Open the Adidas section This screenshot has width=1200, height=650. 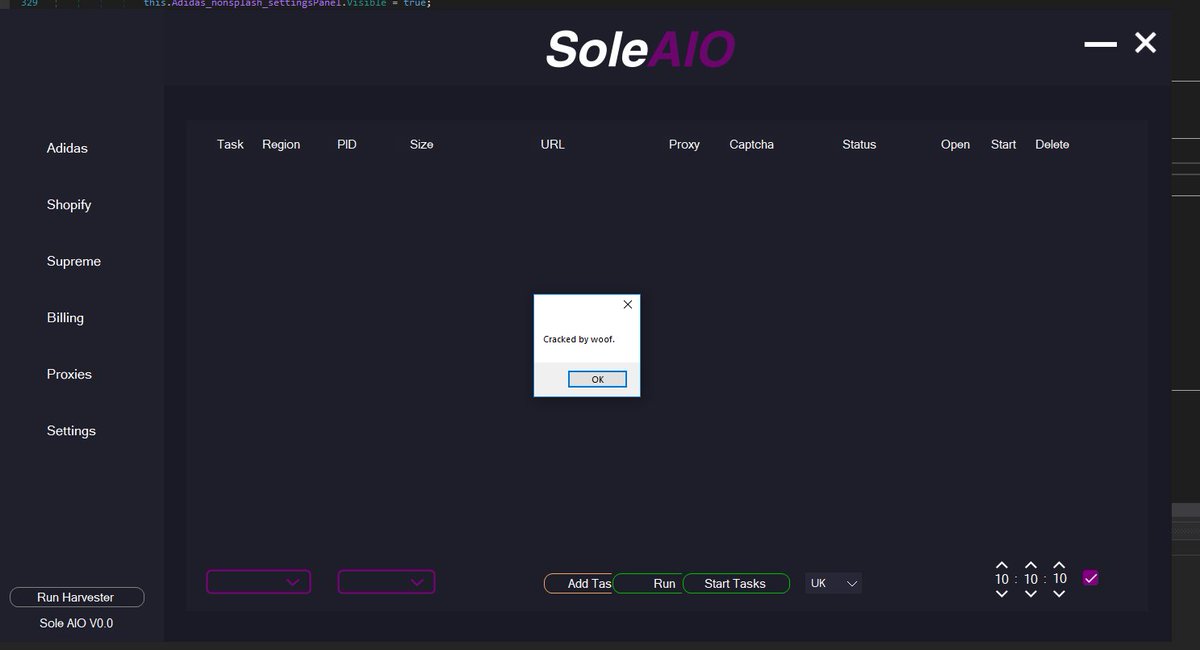click(x=67, y=148)
